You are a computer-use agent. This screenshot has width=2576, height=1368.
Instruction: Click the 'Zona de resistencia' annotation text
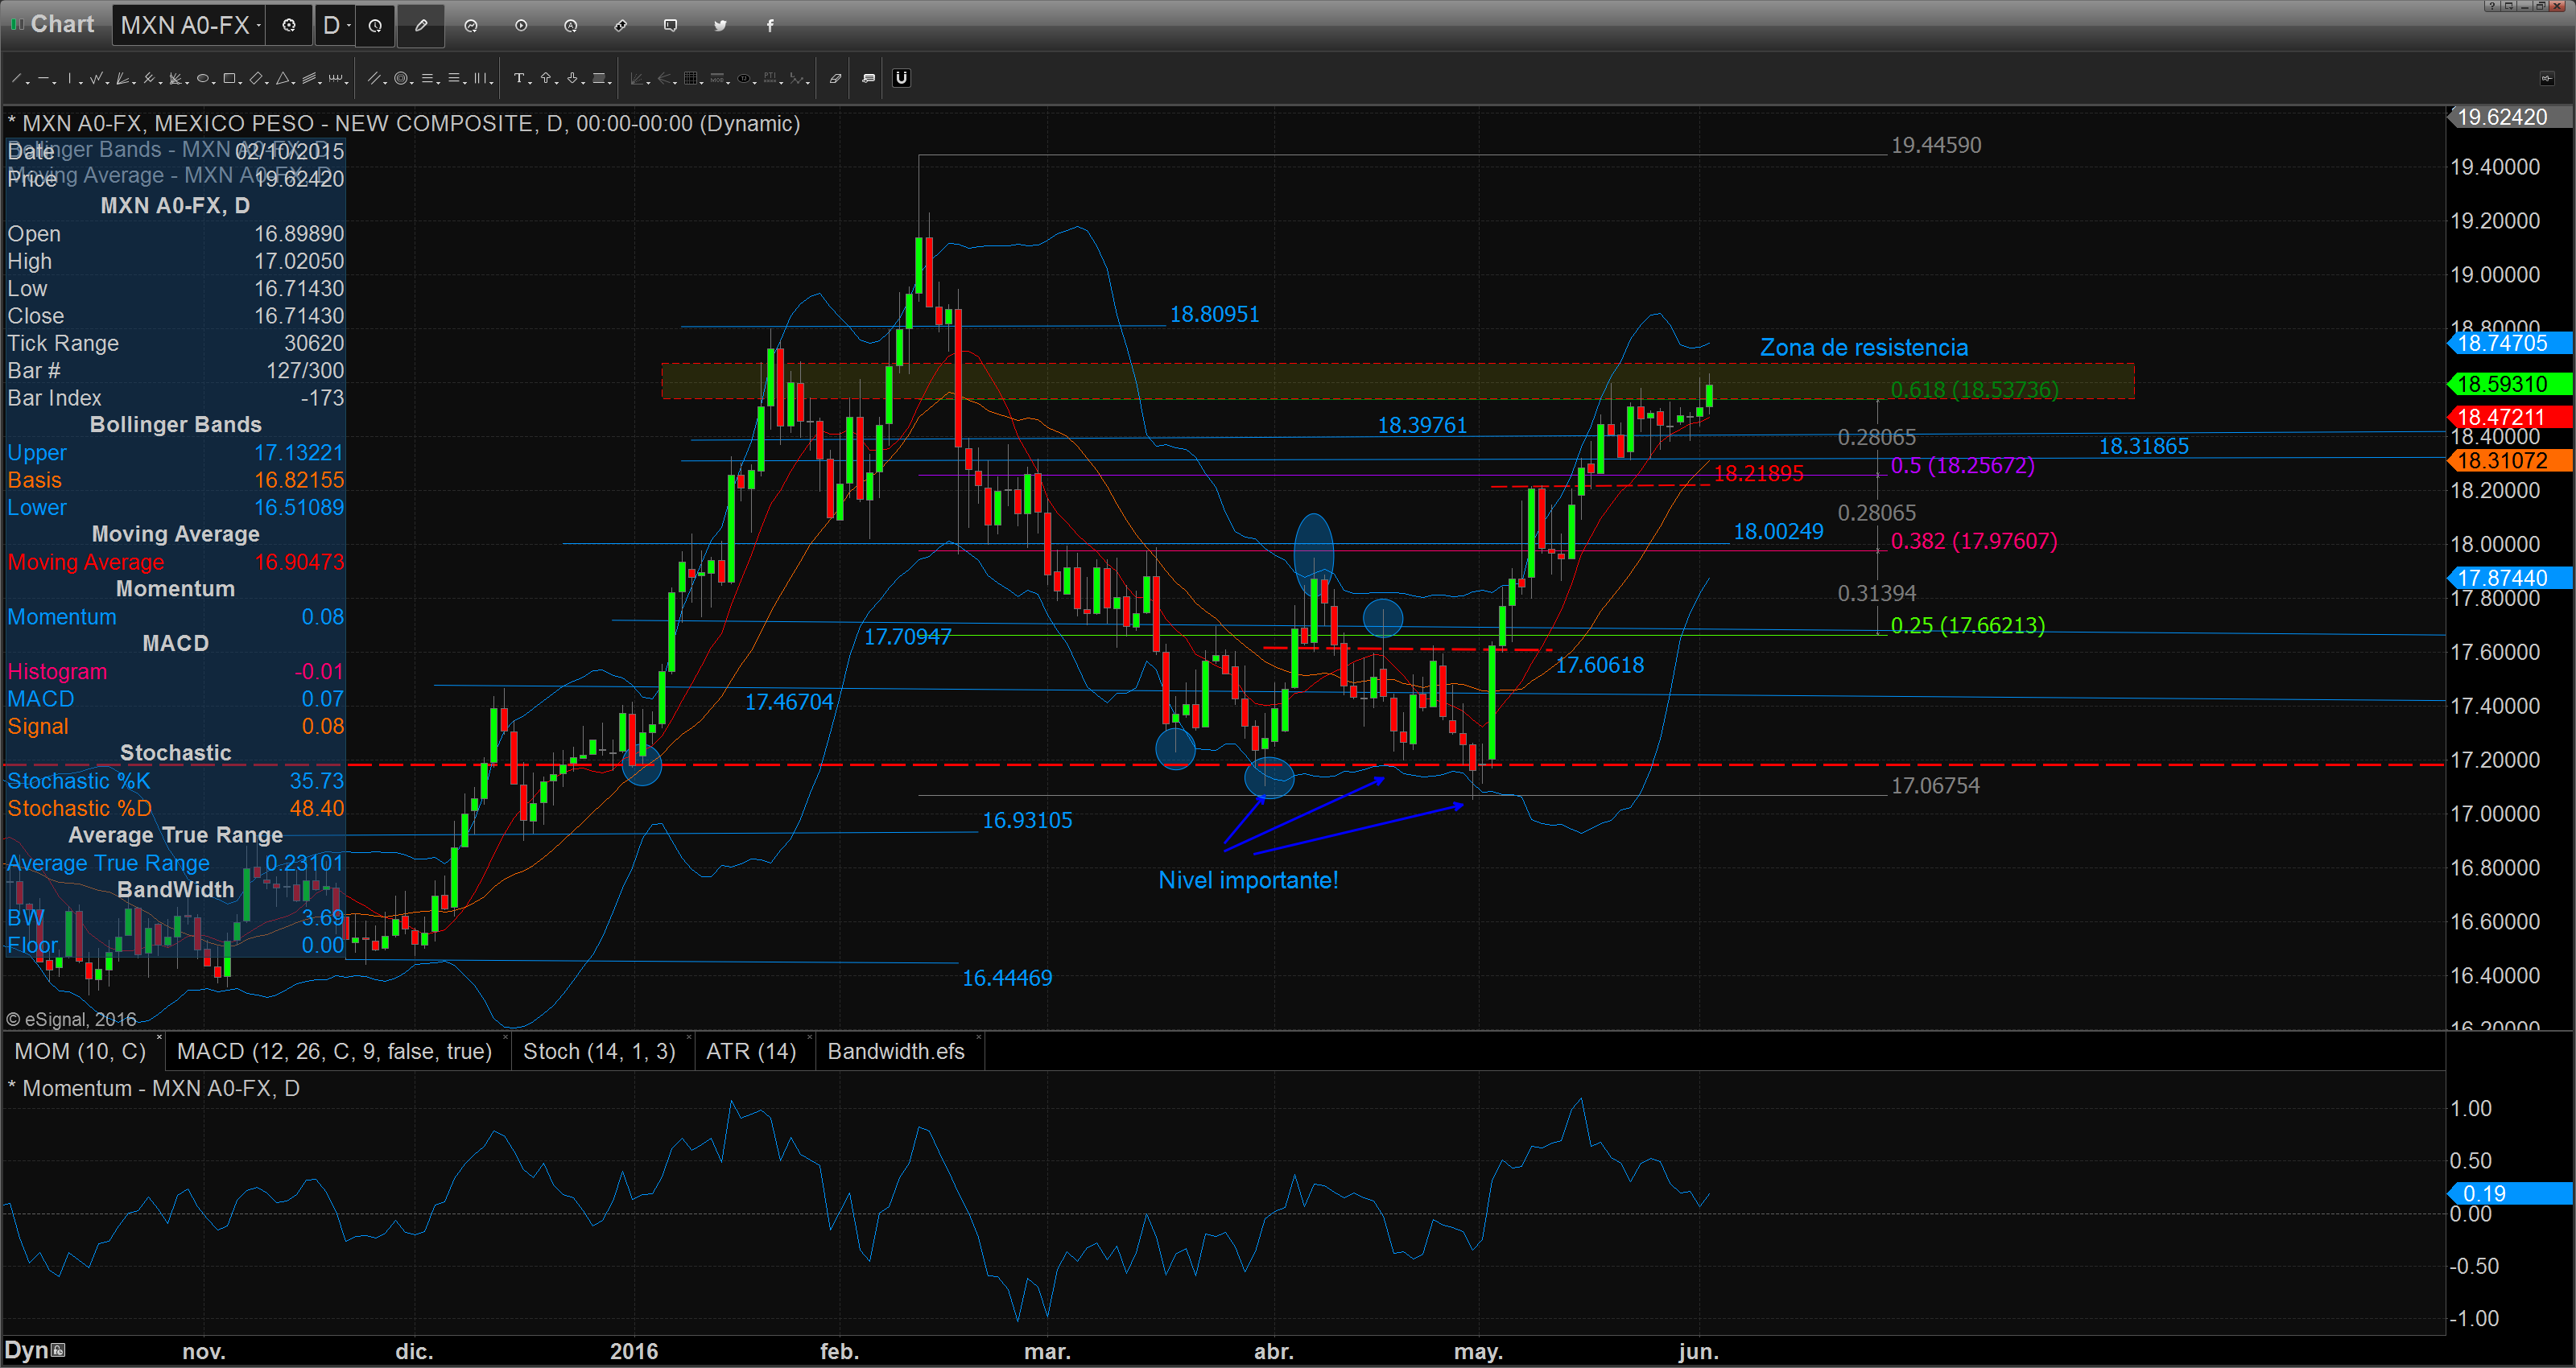tap(1864, 348)
